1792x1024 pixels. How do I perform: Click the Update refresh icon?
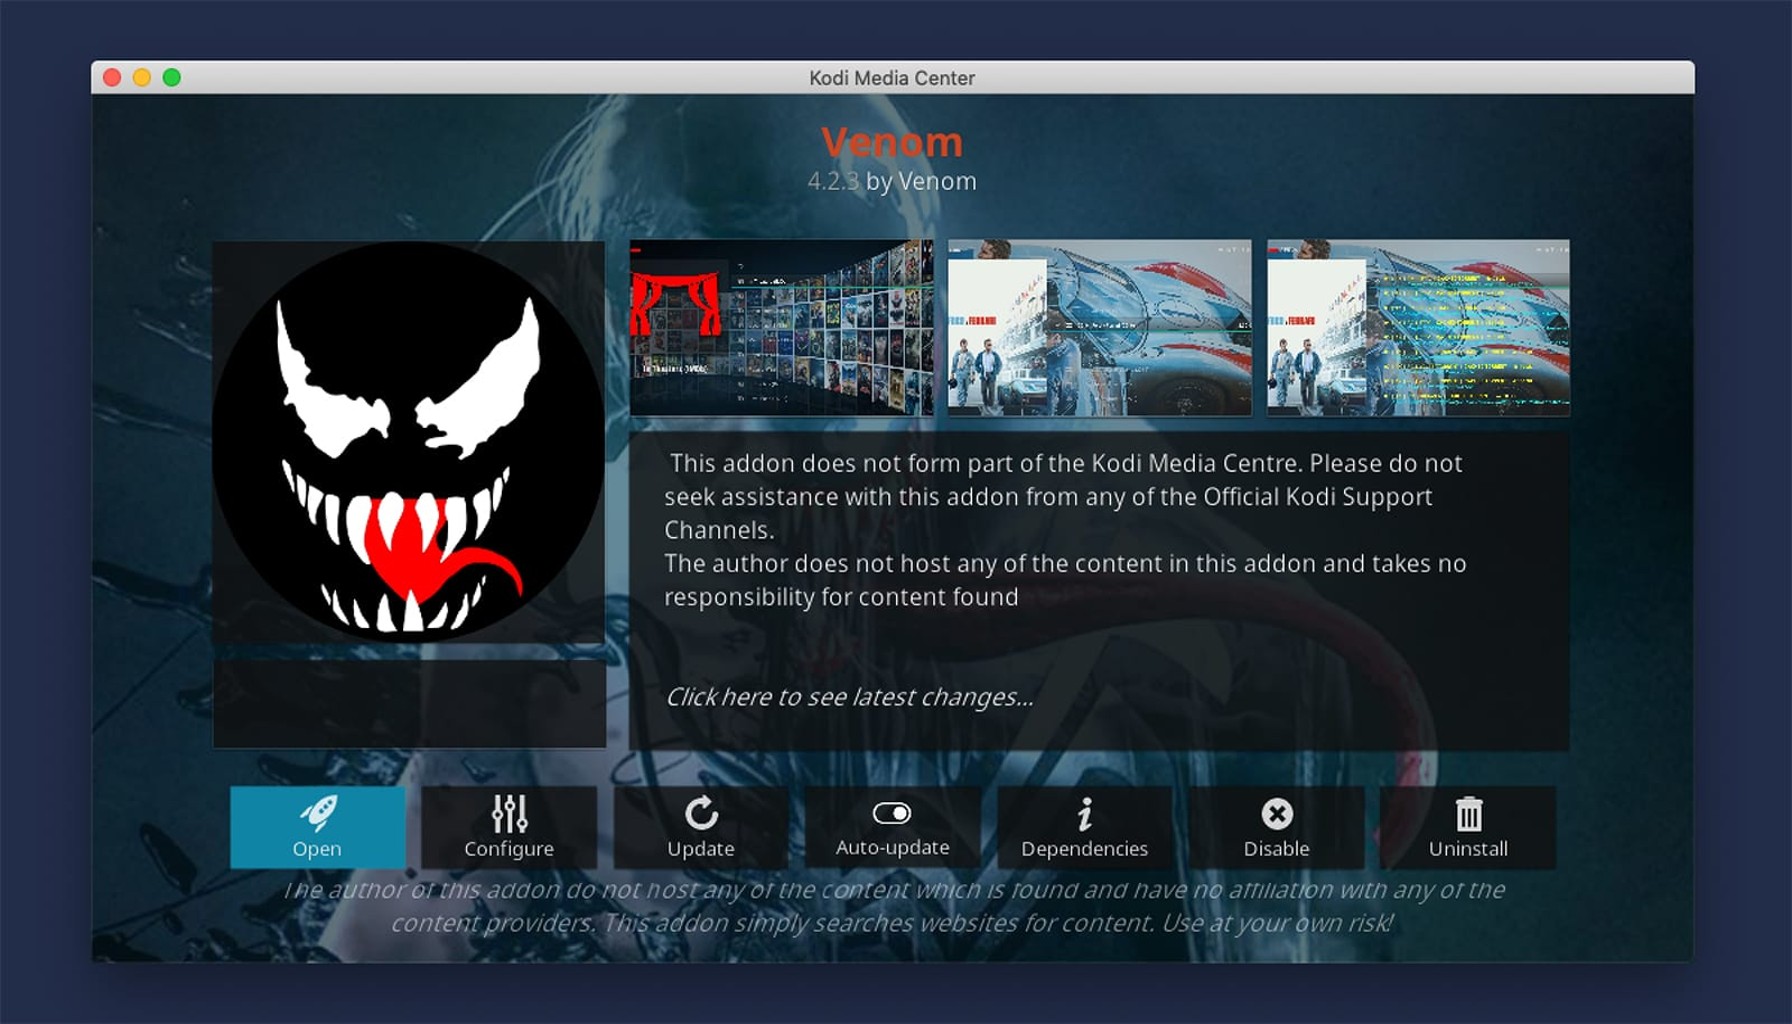click(x=701, y=813)
